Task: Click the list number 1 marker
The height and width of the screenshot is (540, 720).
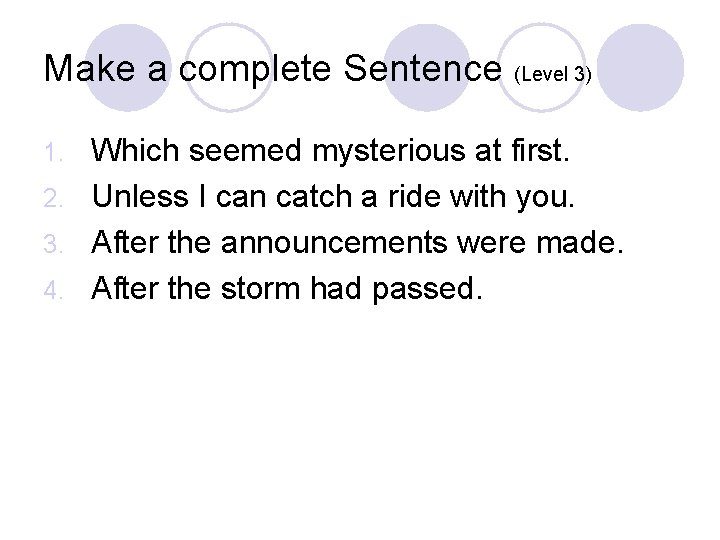Action: [53, 153]
